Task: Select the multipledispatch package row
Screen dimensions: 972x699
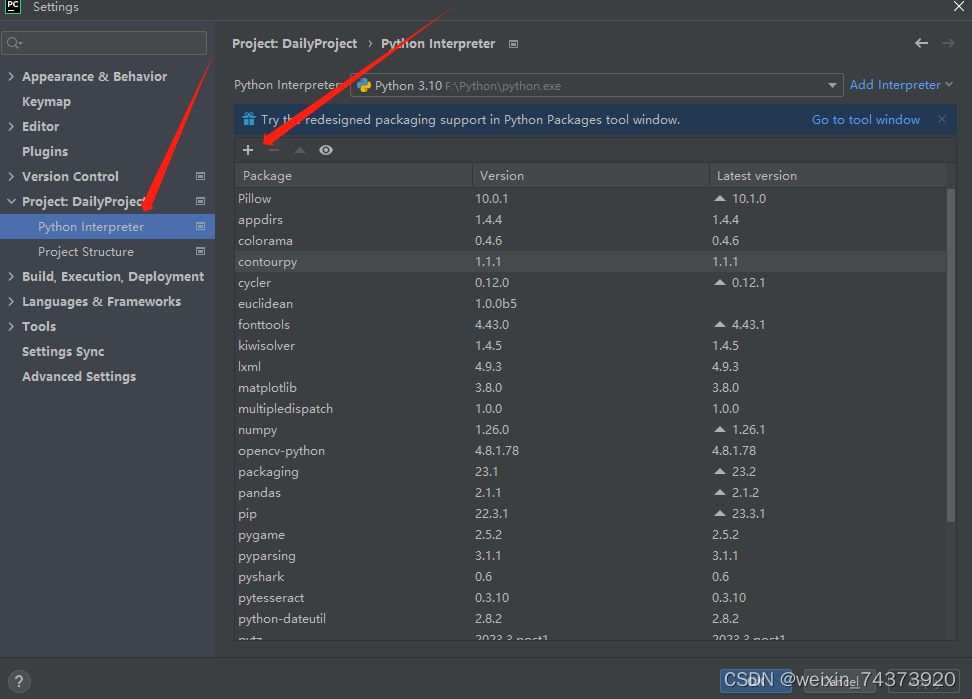Action: tap(591, 408)
